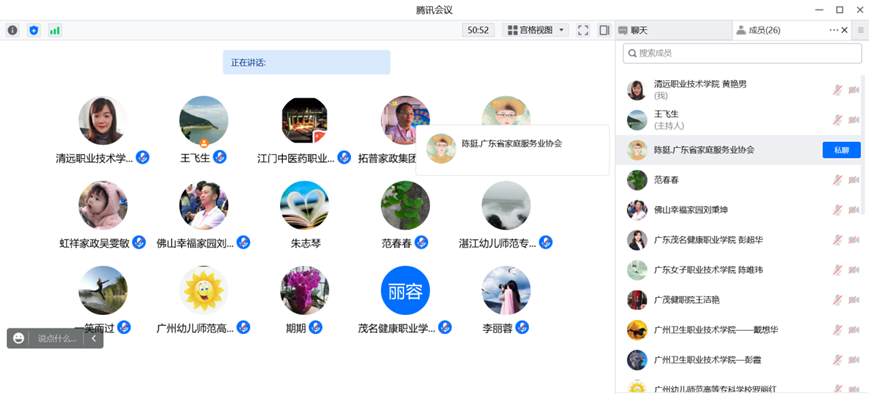Click muted mic badge beside 范春春 in grid
The height and width of the screenshot is (394, 869).
point(421,242)
